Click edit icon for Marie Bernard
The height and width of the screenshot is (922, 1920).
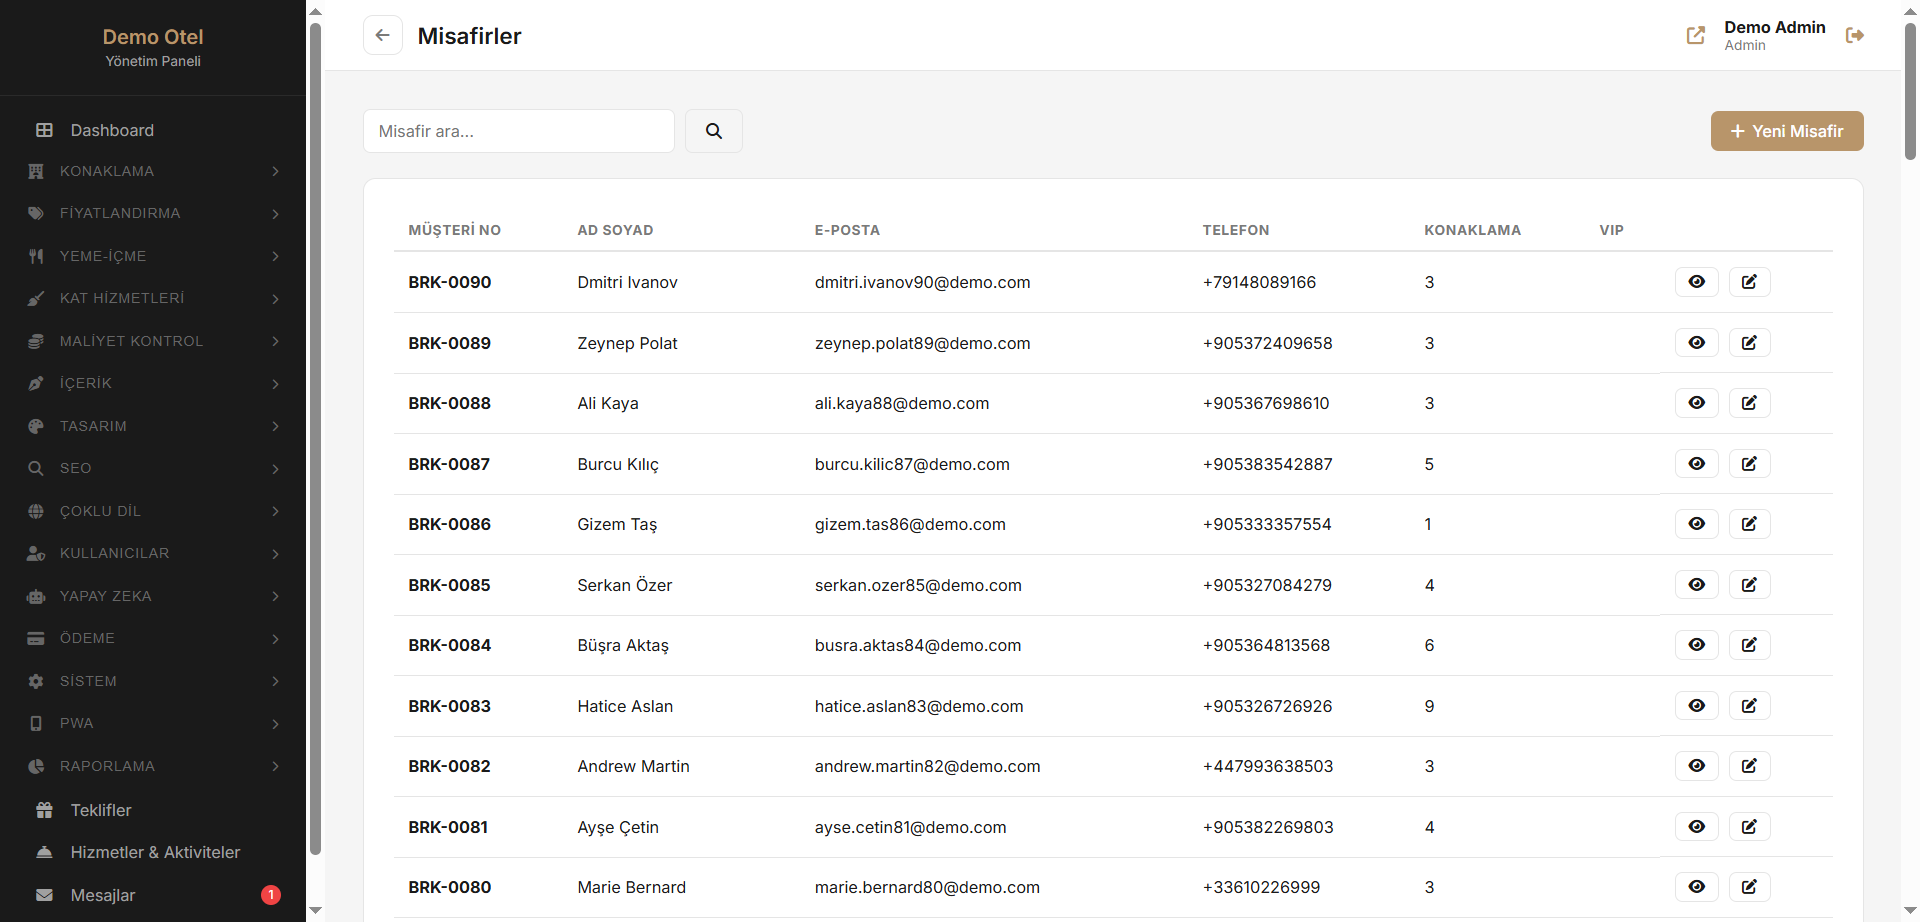1749,887
